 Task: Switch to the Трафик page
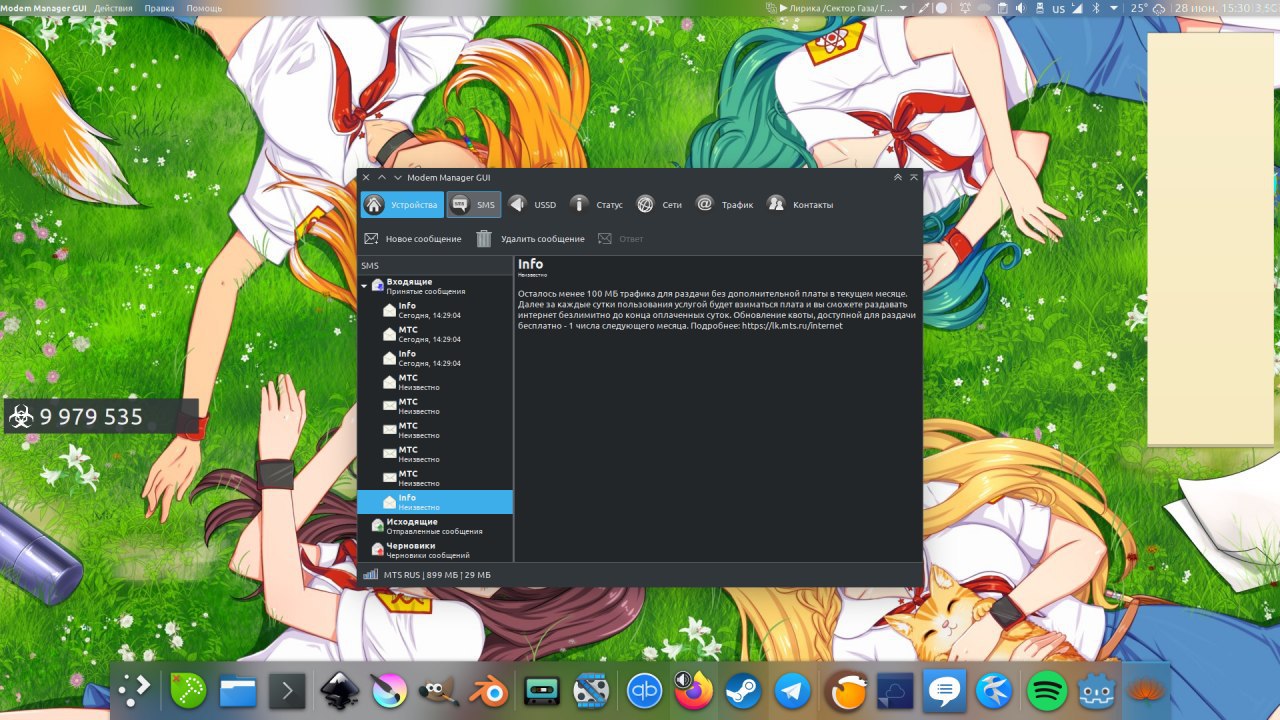click(x=724, y=205)
